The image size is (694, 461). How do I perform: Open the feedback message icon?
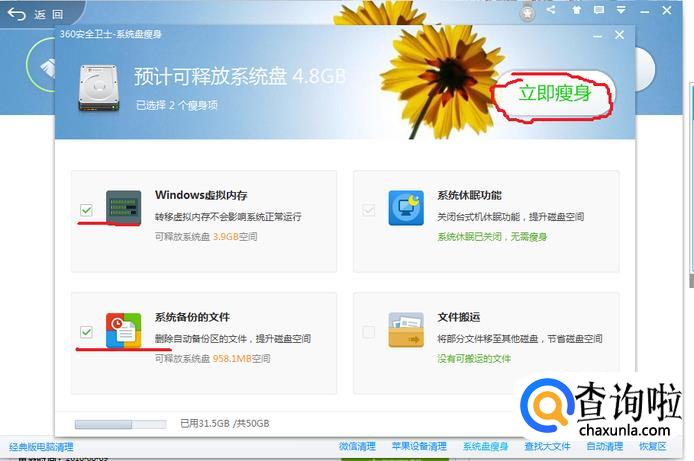point(599,10)
